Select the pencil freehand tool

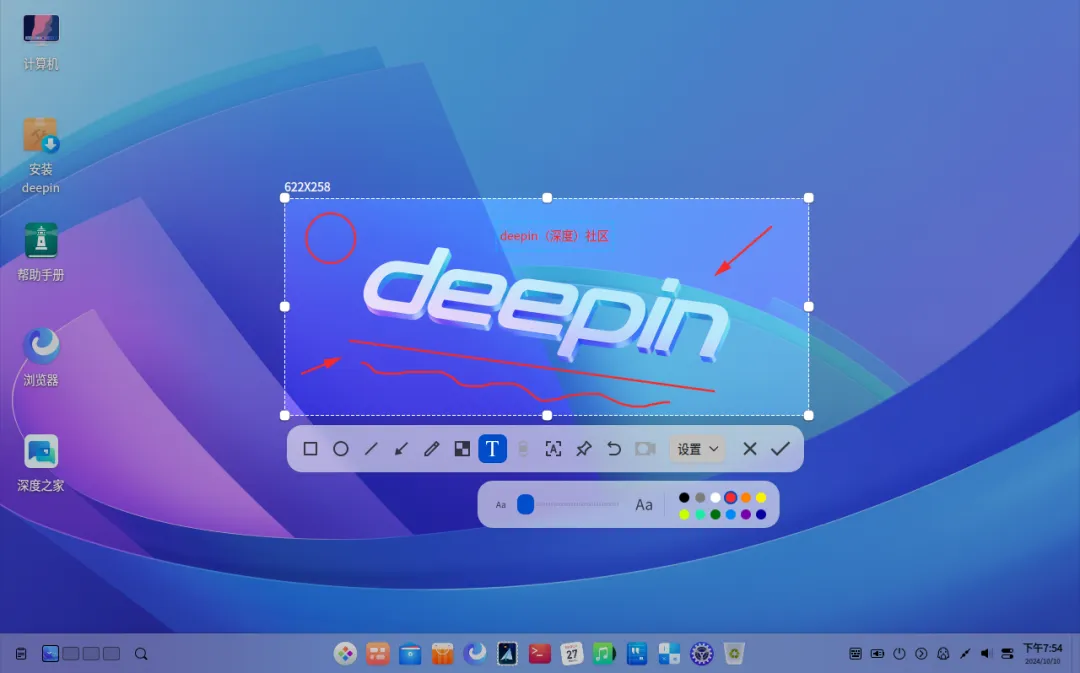pyautogui.click(x=431, y=449)
